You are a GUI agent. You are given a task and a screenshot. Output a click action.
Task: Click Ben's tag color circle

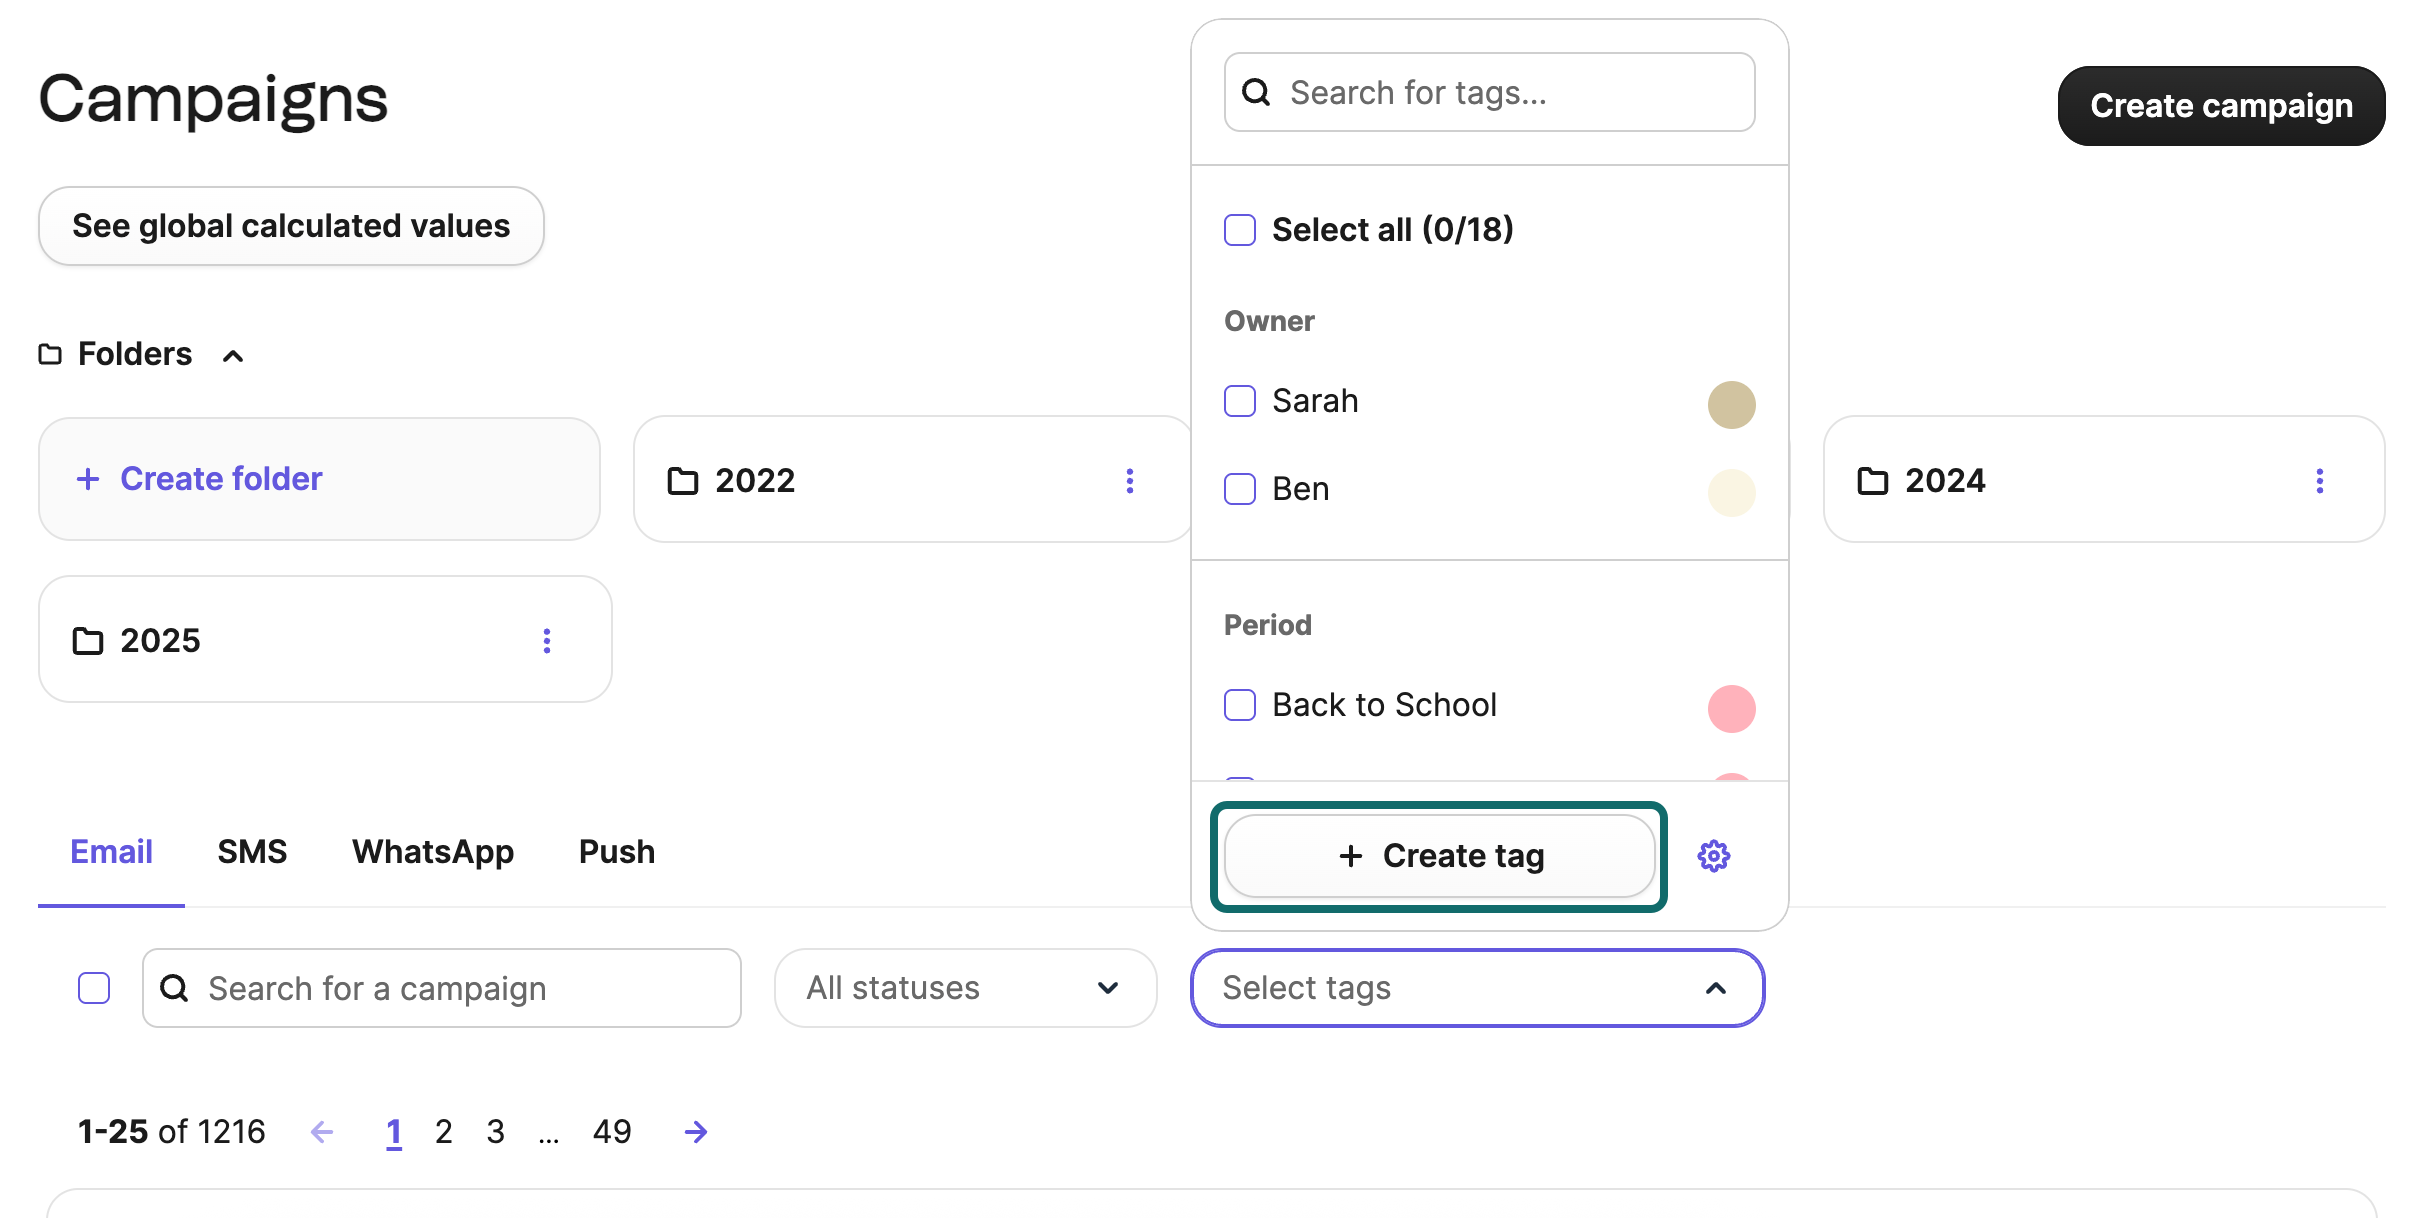[1731, 492]
